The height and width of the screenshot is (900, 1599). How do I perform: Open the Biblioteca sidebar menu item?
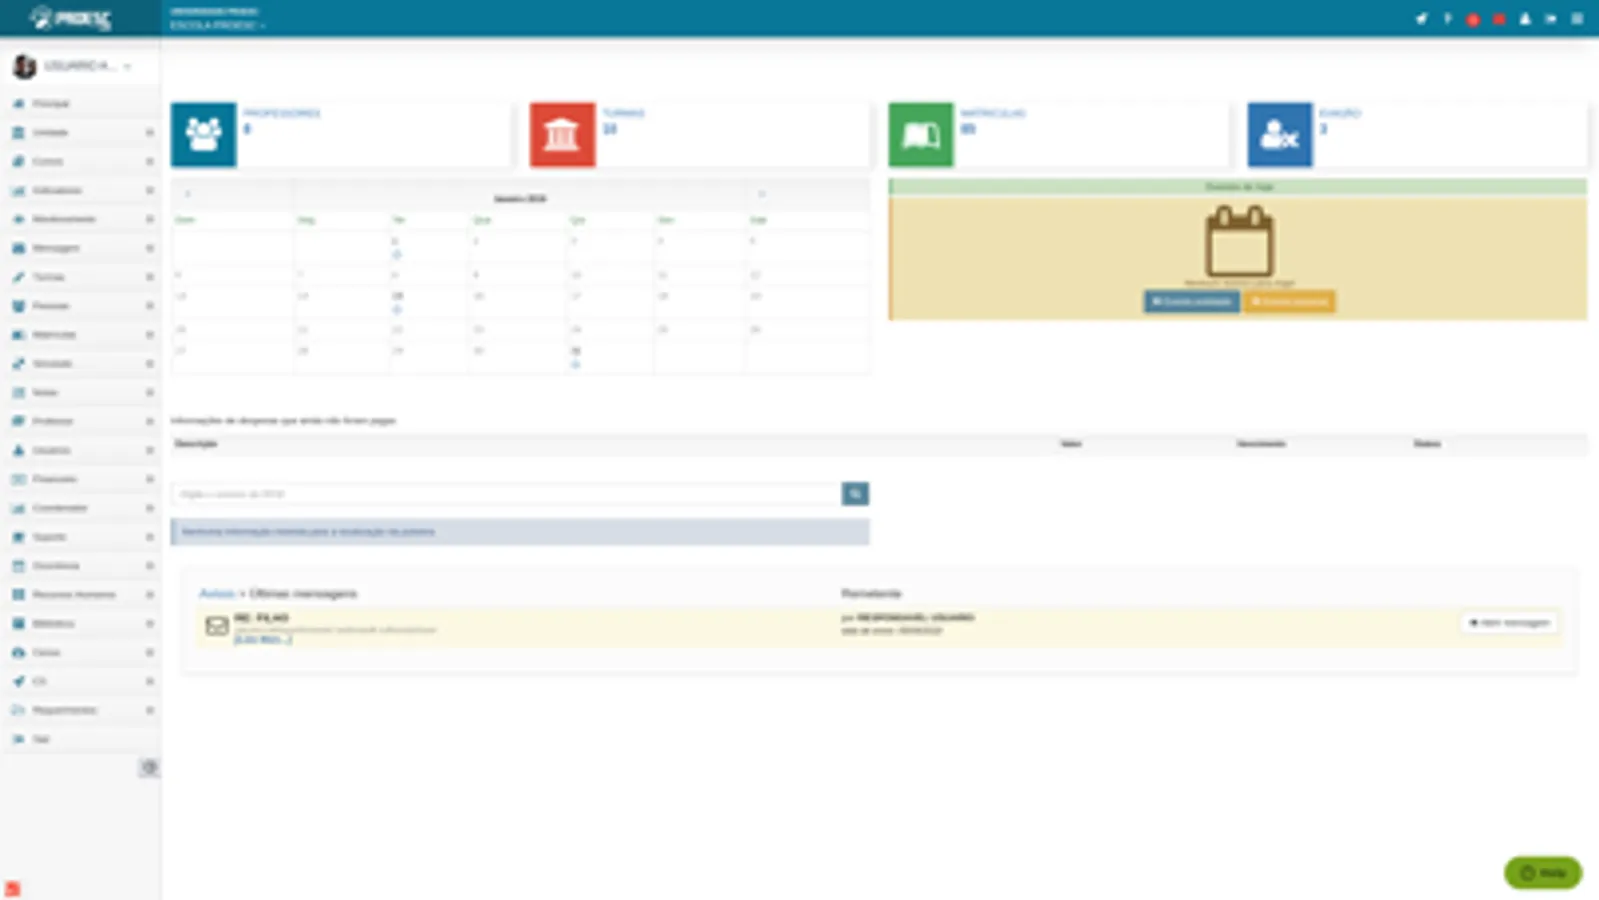pos(80,623)
